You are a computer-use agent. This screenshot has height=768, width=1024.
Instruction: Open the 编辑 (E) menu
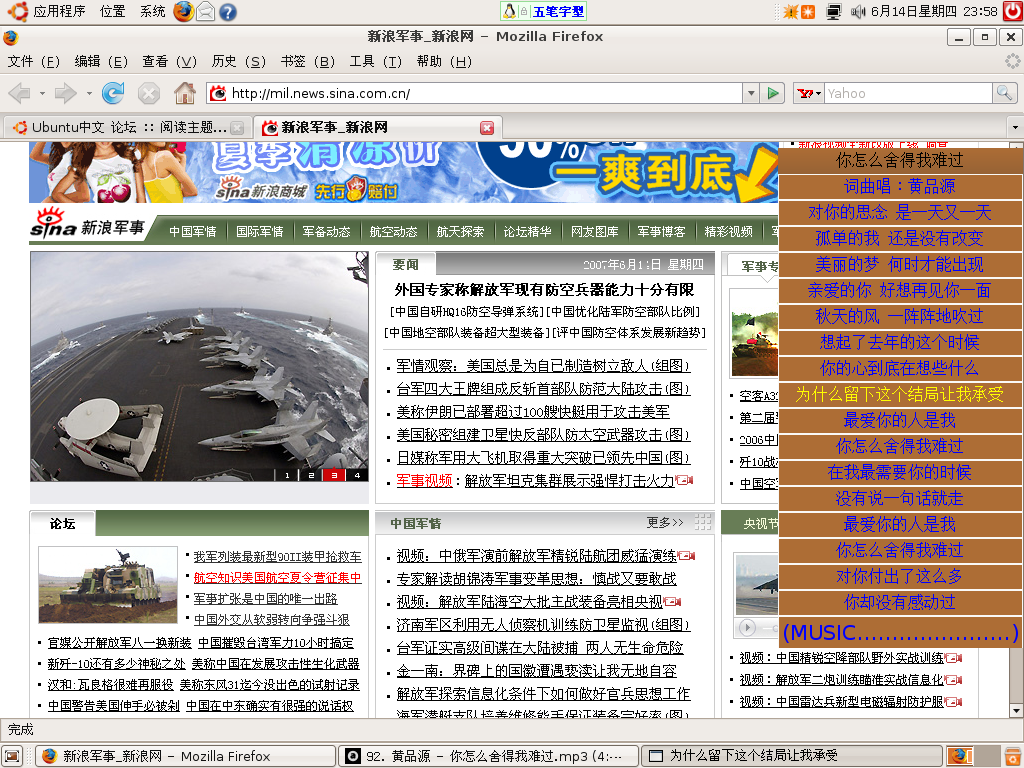point(101,61)
